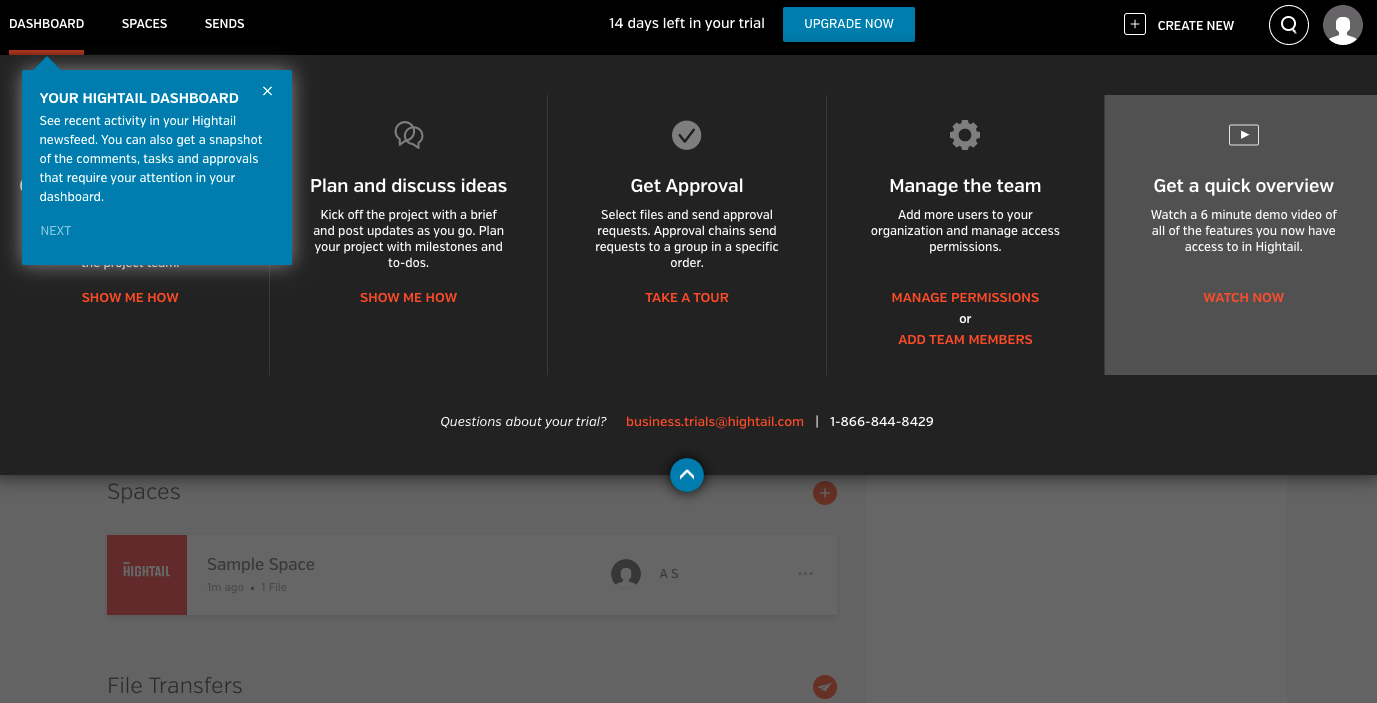Click the Upgrade Now button
The image size is (1377, 703).
[x=848, y=24]
